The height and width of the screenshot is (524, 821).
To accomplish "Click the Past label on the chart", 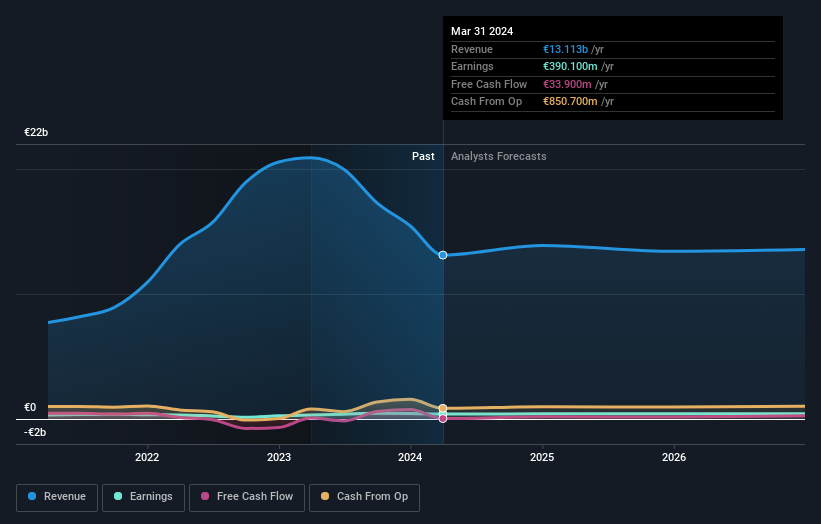I will 423,156.
